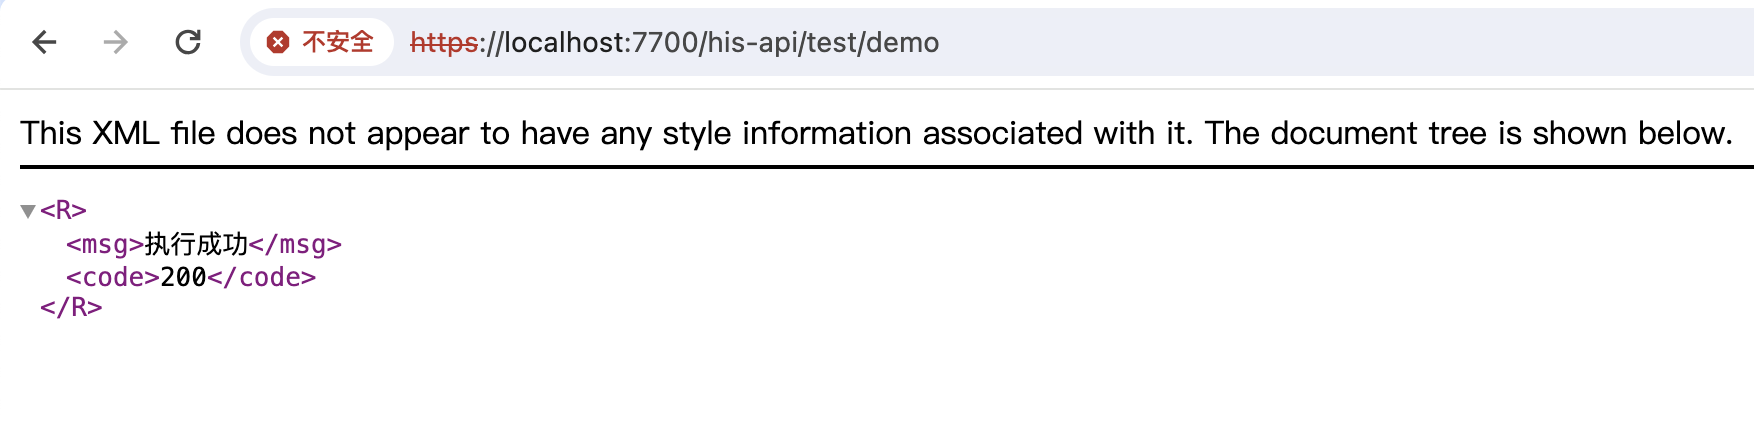The width and height of the screenshot is (1754, 430).
Task: Click the closing </code> tag
Action: 262,277
